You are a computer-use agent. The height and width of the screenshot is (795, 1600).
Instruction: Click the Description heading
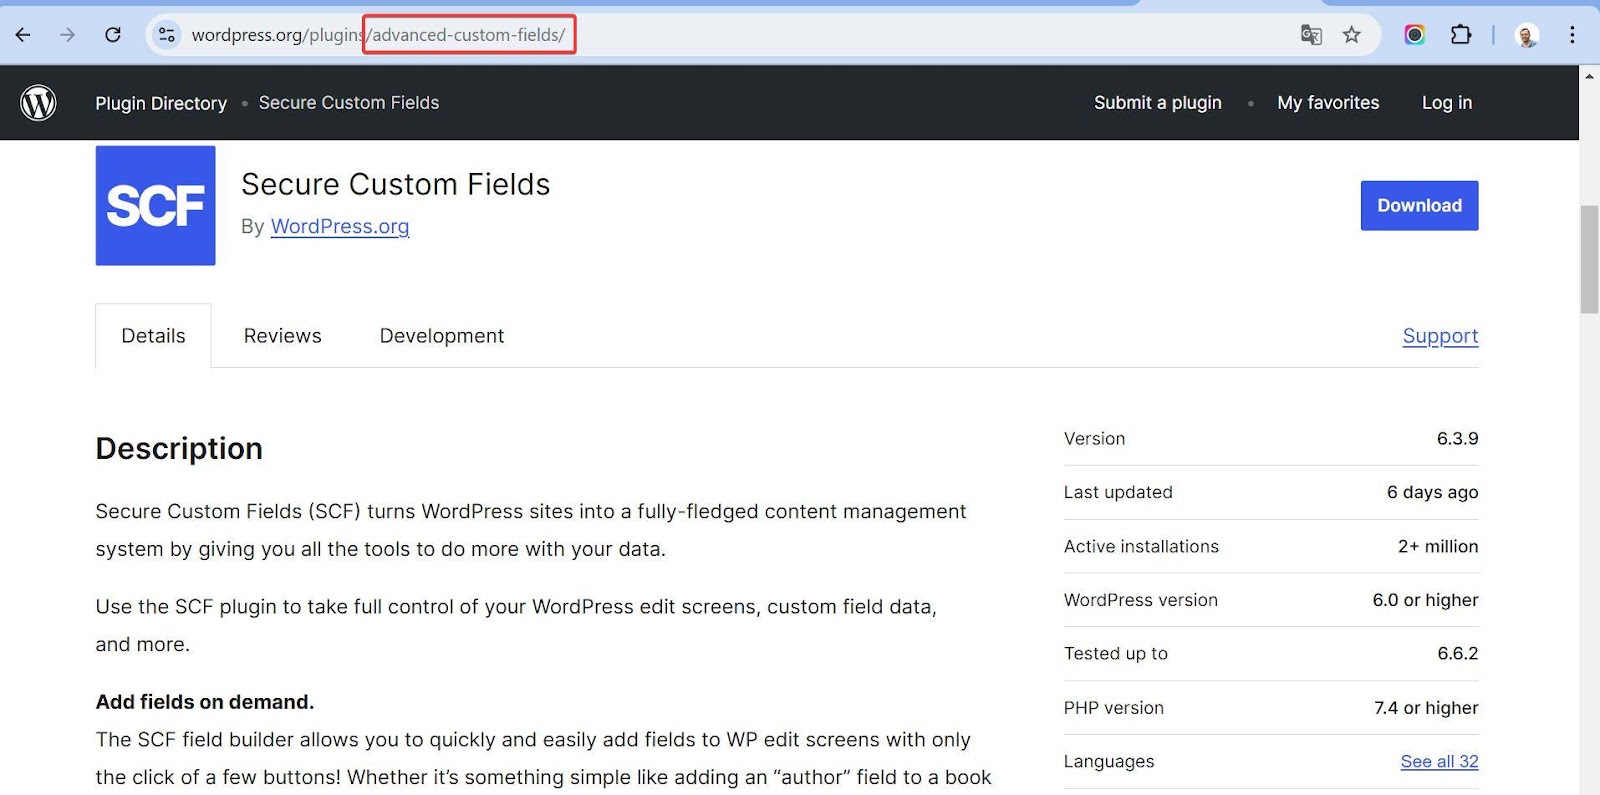tap(179, 449)
